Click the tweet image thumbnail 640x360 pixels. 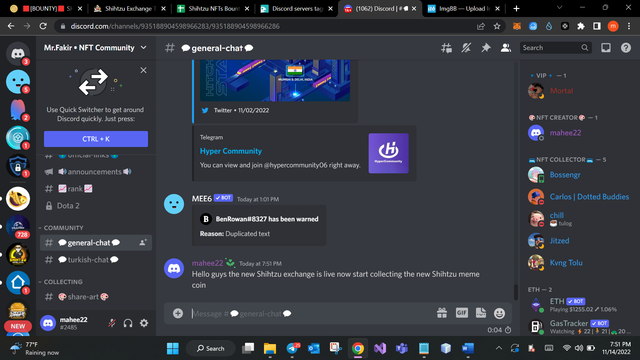pos(275,80)
